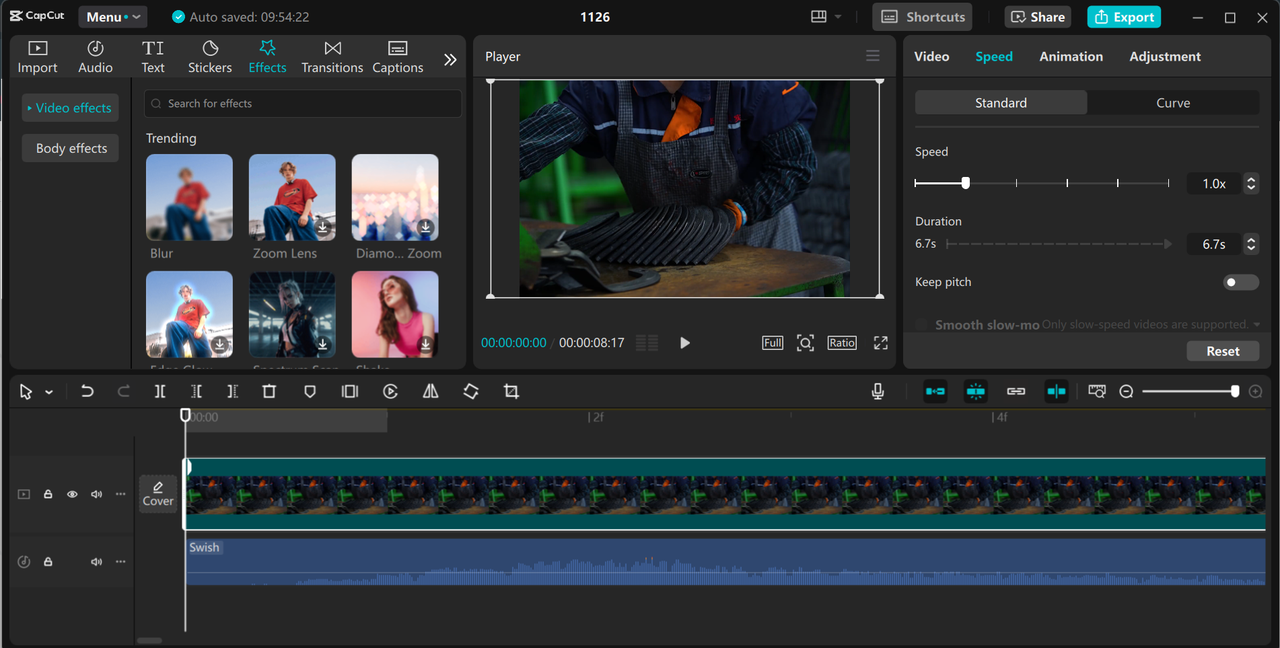Toggle preview axis
The height and width of the screenshot is (648, 1280).
point(1056,392)
